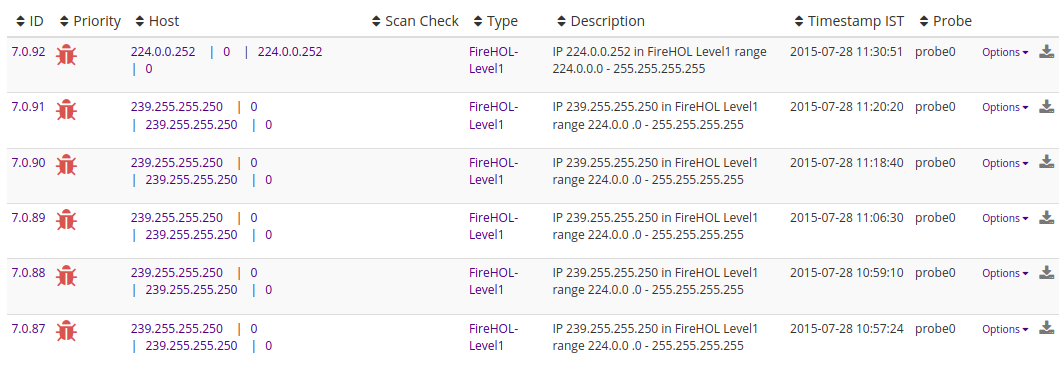Image resolution: width=1062 pixels, height=366 pixels.
Task: Sort by Timestamp IST column header
Action: pos(849,21)
